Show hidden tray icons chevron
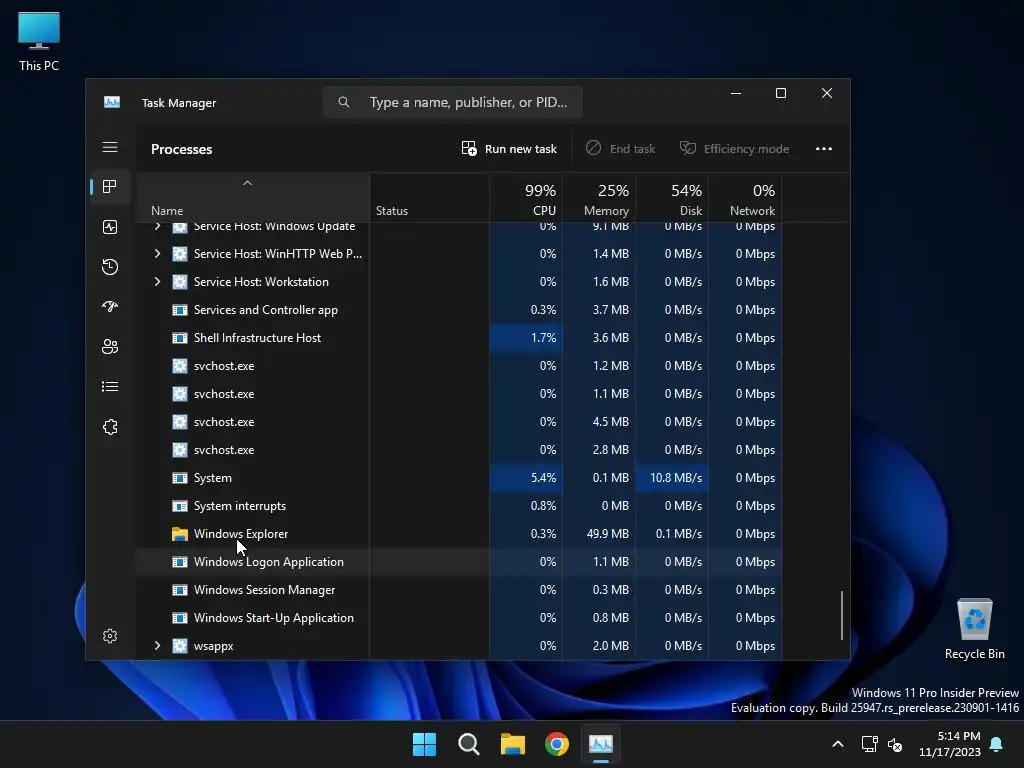1024x768 pixels. pos(838,744)
